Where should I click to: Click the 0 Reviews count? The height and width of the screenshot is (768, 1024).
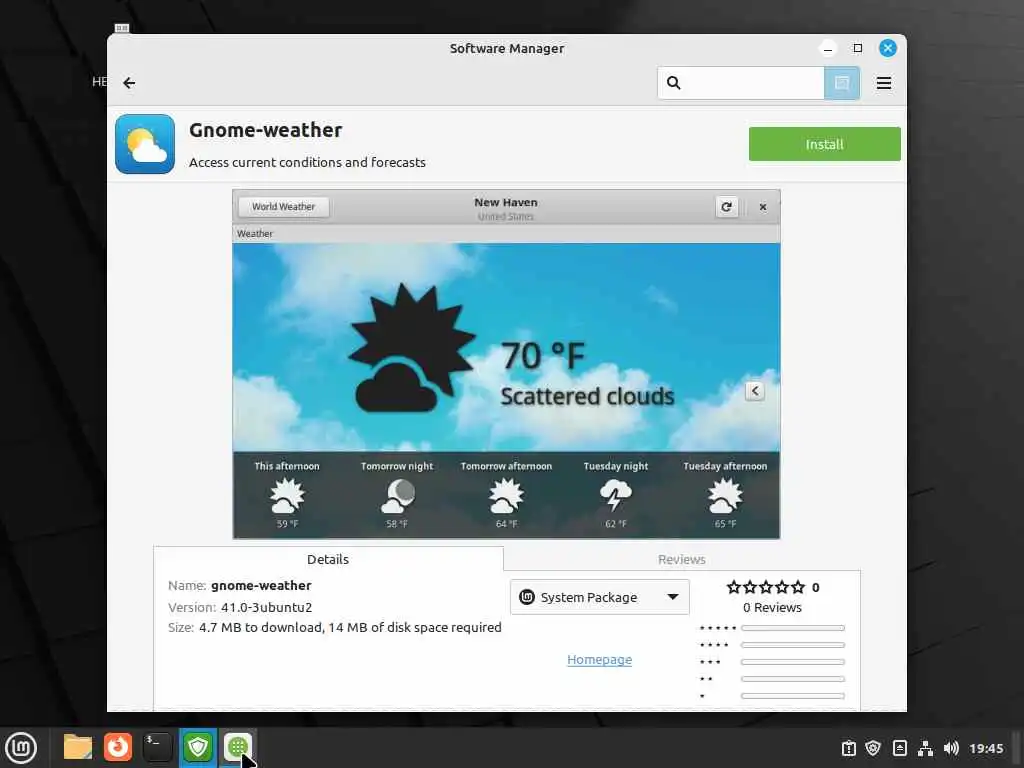[x=772, y=607]
